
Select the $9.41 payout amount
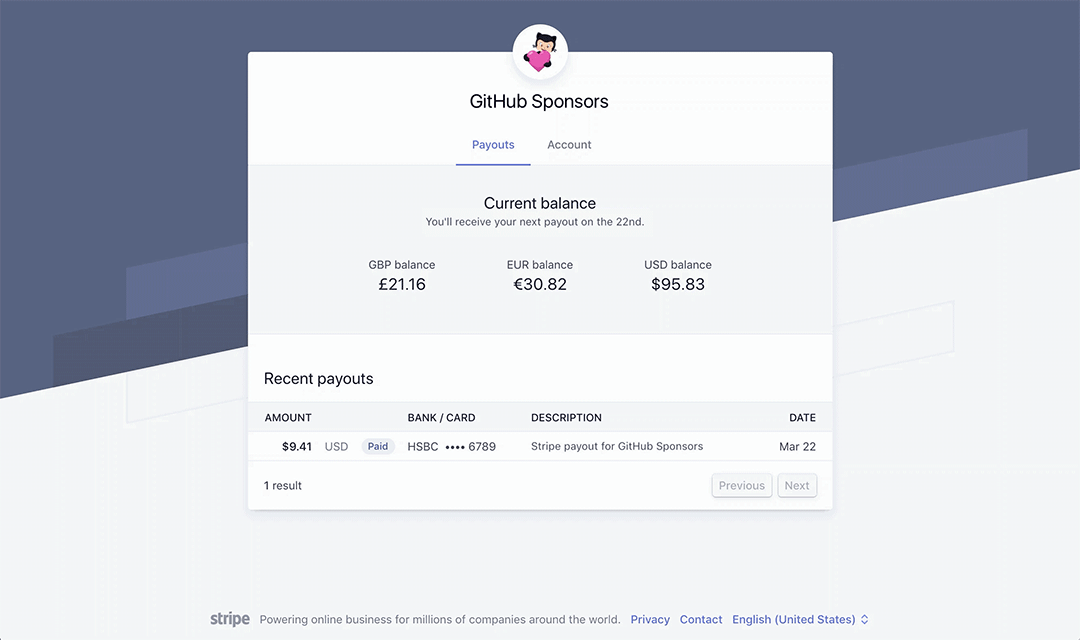(297, 446)
